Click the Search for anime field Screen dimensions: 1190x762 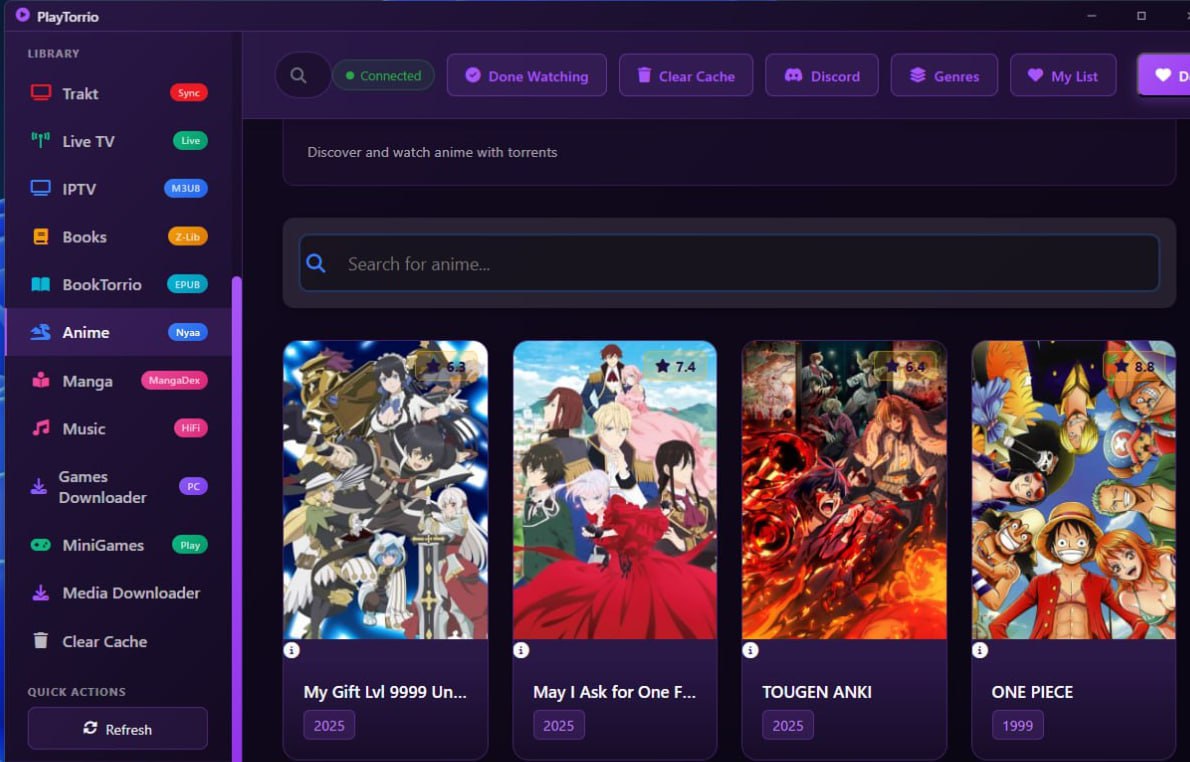[740, 264]
